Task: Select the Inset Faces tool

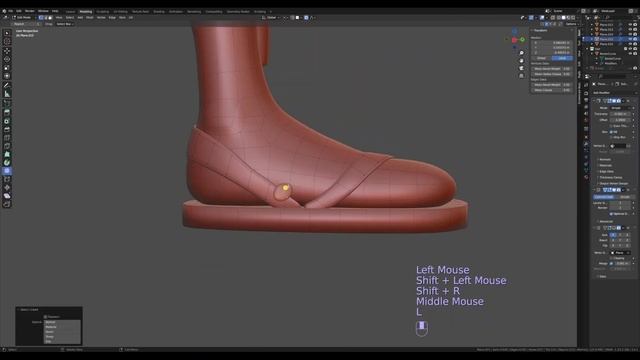Action: tap(7, 121)
